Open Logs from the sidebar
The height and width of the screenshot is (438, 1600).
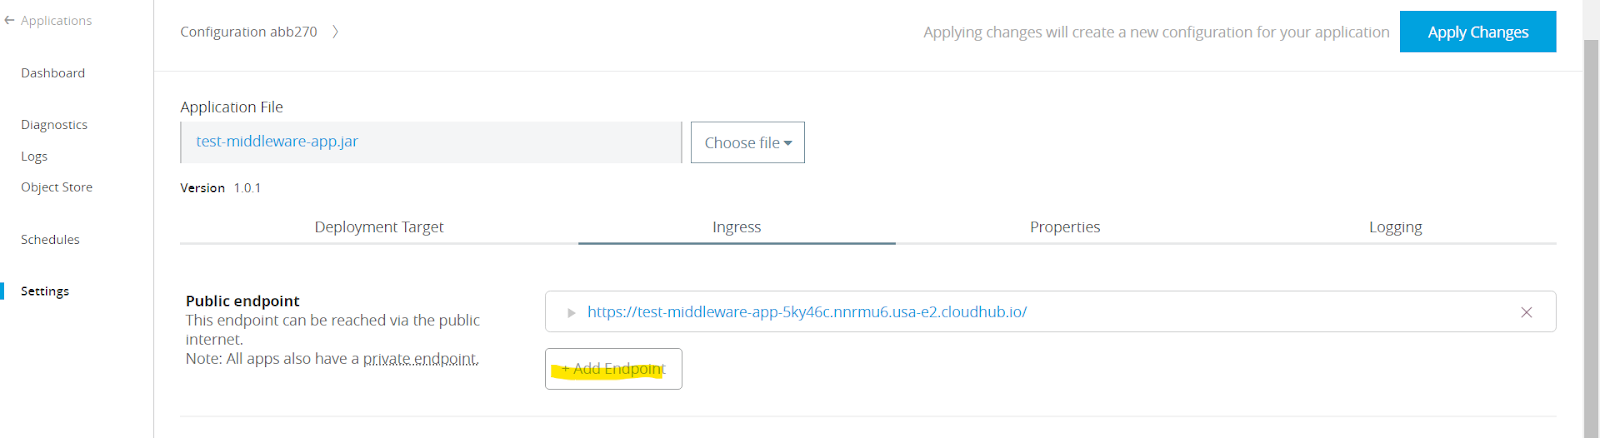point(34,157)
